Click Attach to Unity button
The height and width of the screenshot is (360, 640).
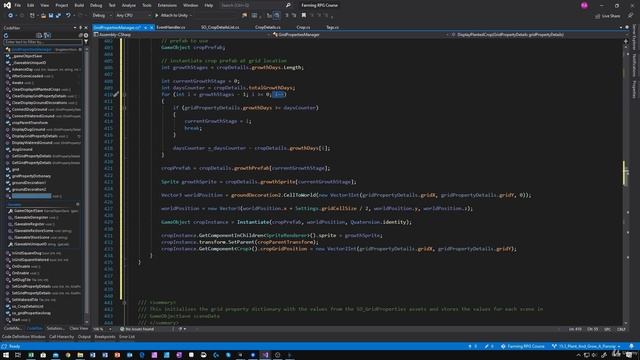click(x=171, y=16)
